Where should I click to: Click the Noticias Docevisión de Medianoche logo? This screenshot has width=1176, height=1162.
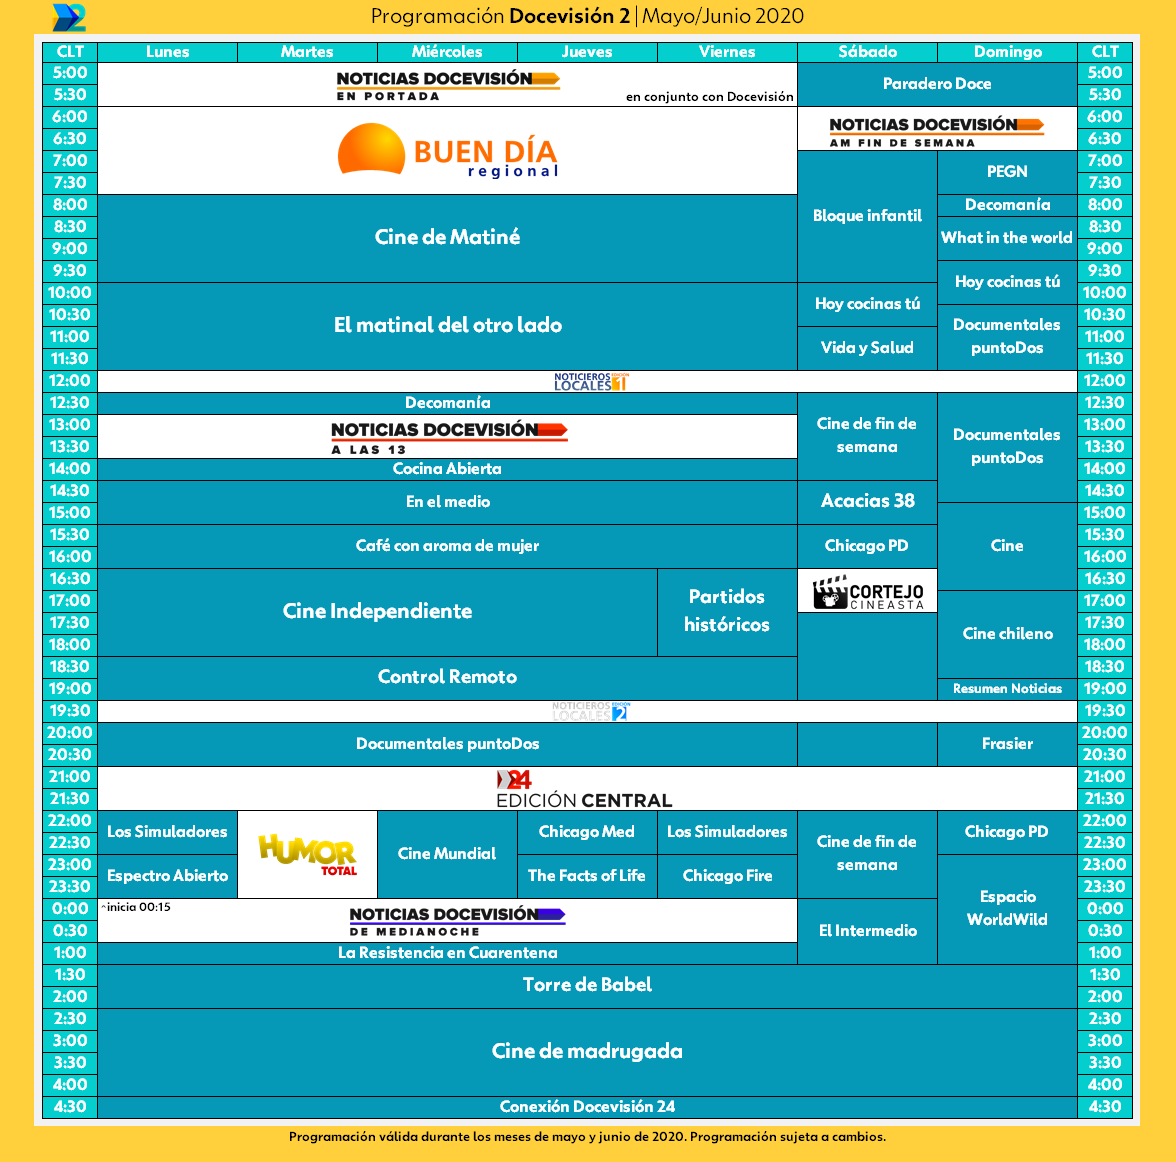point(456,921)
